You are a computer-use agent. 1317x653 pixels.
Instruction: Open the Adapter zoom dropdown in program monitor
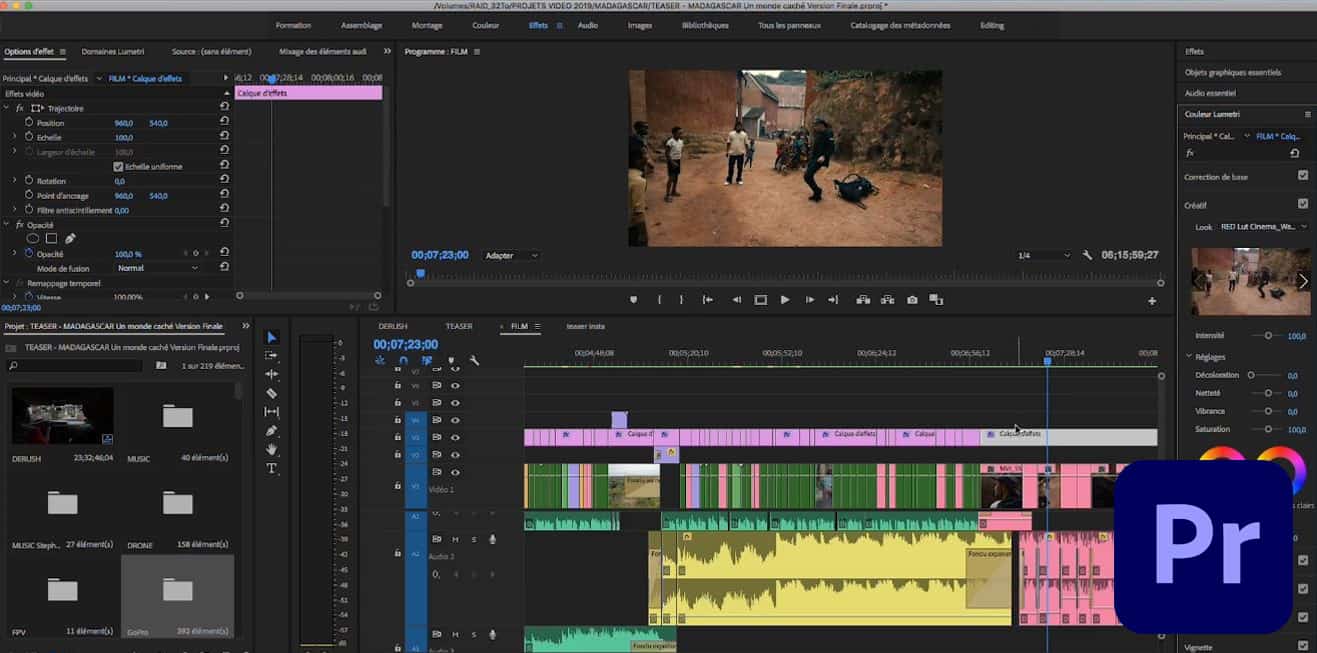[x=510, y=255]
